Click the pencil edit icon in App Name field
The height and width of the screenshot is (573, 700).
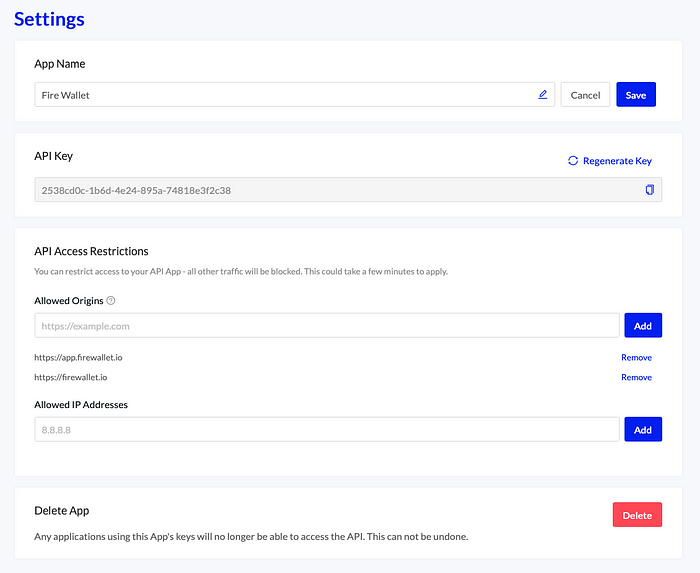coord(543,95)
